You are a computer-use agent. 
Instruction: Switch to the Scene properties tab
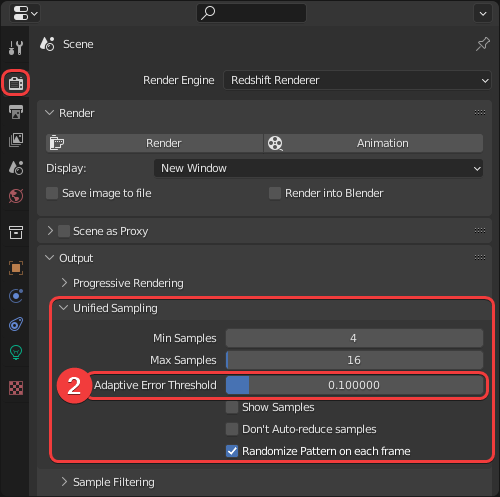click(16, 168)
